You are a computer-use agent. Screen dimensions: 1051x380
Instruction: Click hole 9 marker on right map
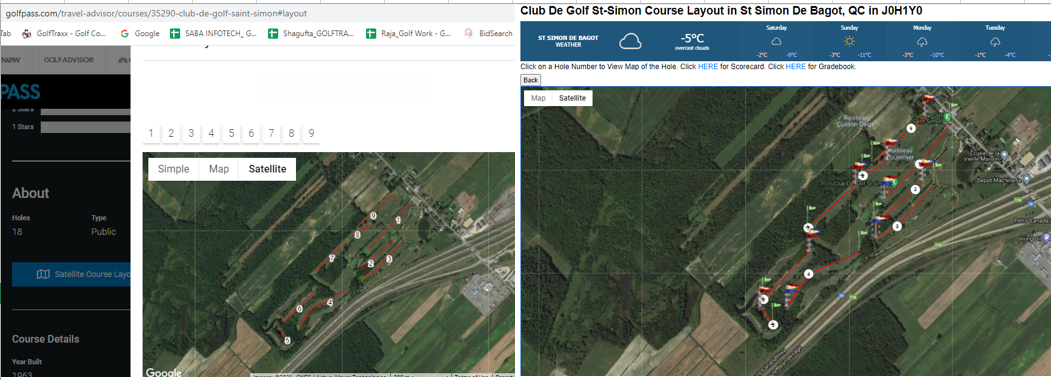tap(911, 127)
